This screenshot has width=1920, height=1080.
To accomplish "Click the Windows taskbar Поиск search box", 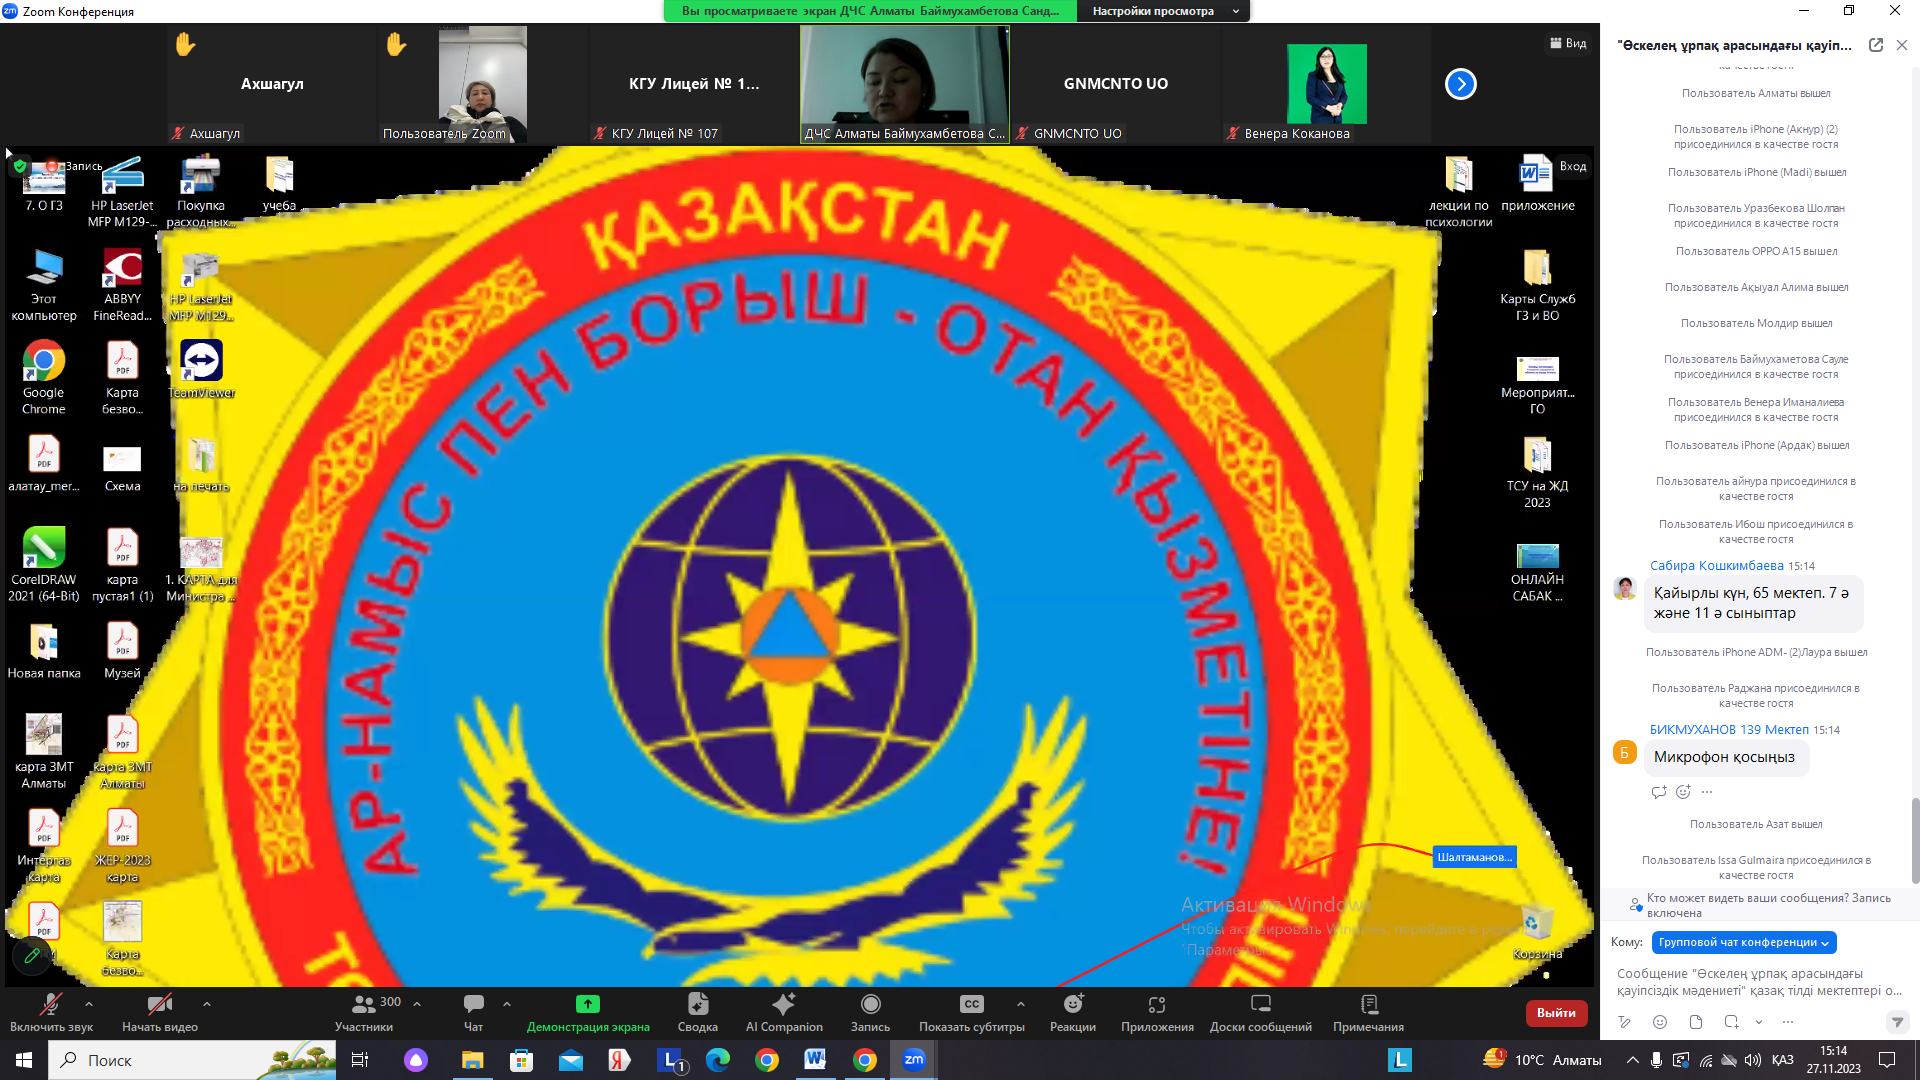I will tap(192, 1060).
